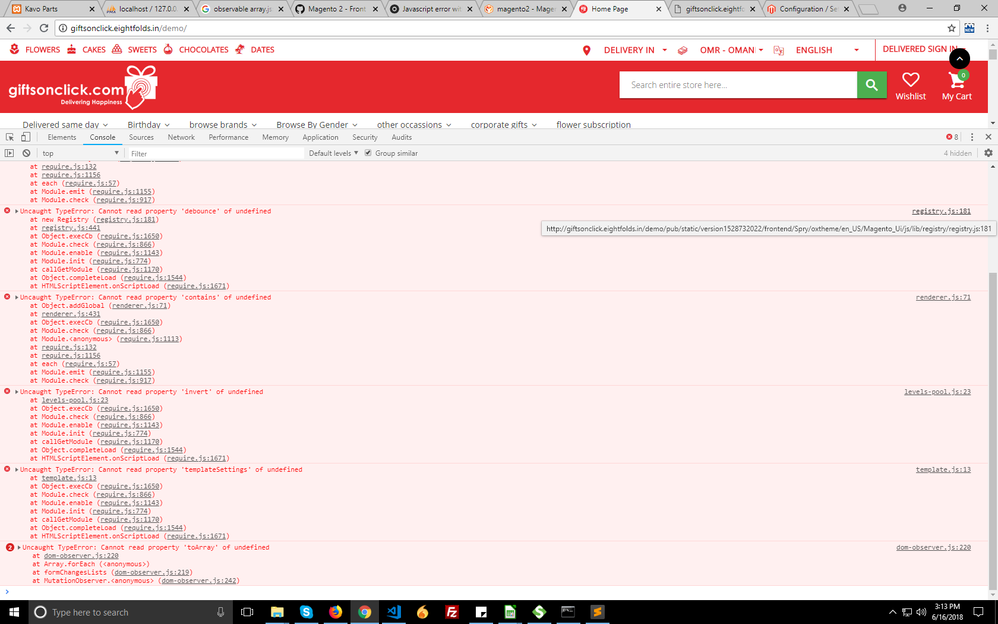Activate the DevTools inspect element tool
998x624 pixels.
[x=10, y=137]
